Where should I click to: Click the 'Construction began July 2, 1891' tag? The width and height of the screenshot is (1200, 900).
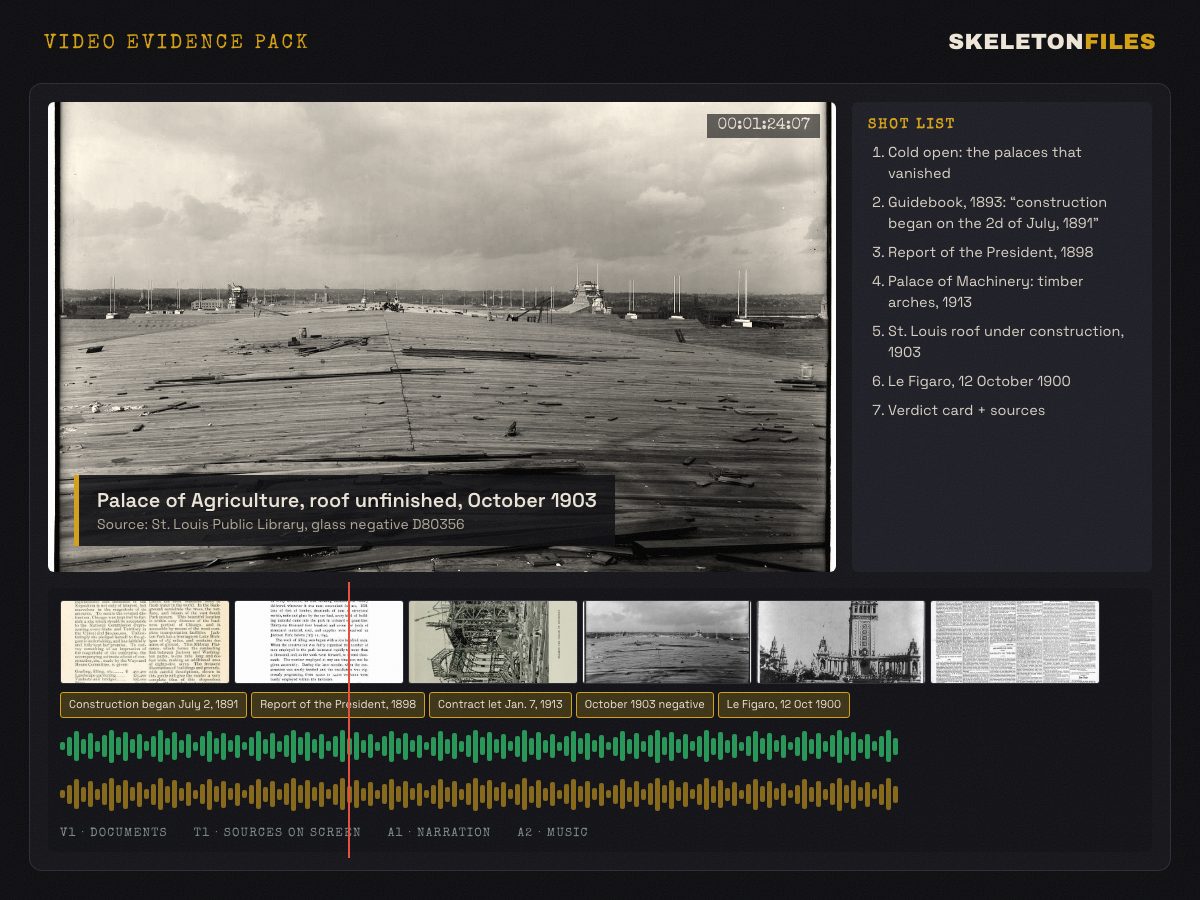coord(153,705)
